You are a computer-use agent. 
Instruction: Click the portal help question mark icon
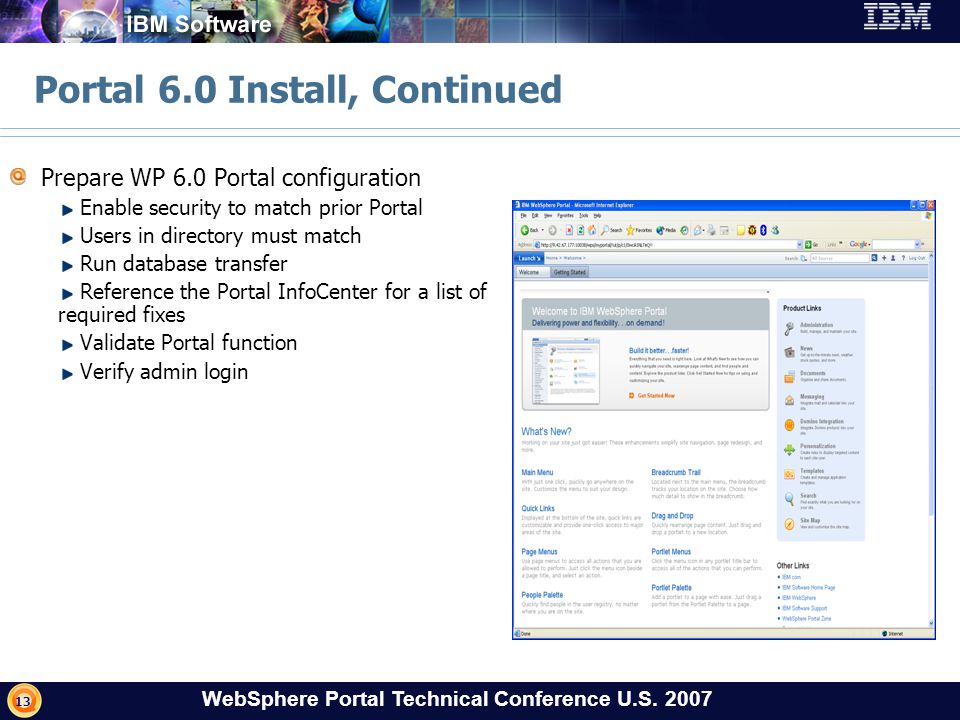click(903, 258)
